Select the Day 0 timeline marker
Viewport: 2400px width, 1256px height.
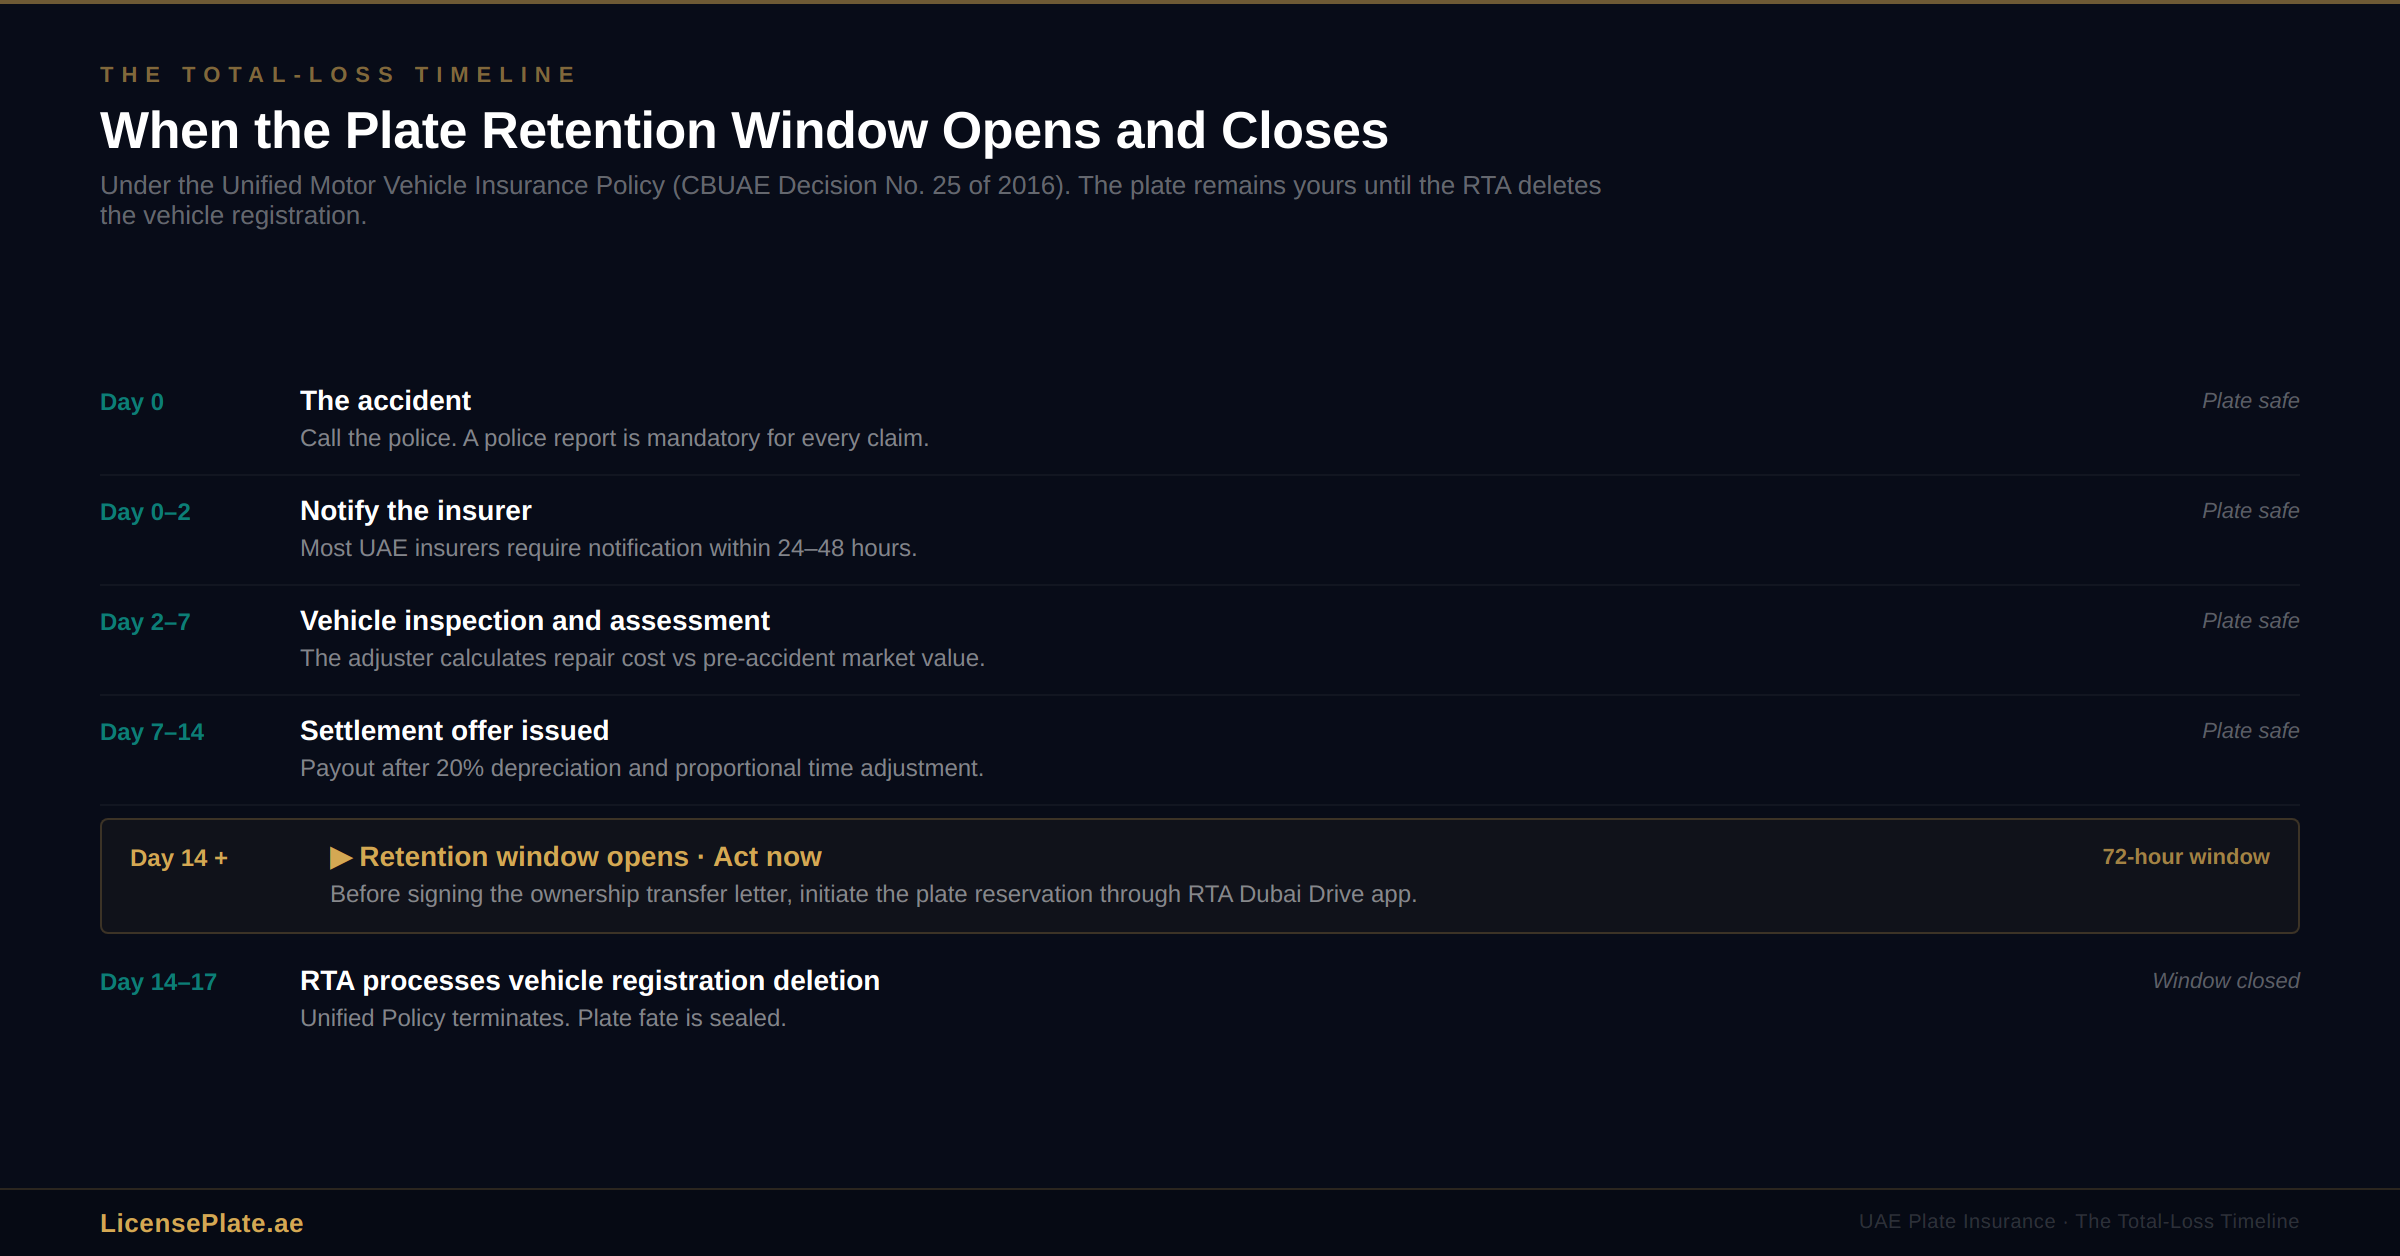coord(131,402)
